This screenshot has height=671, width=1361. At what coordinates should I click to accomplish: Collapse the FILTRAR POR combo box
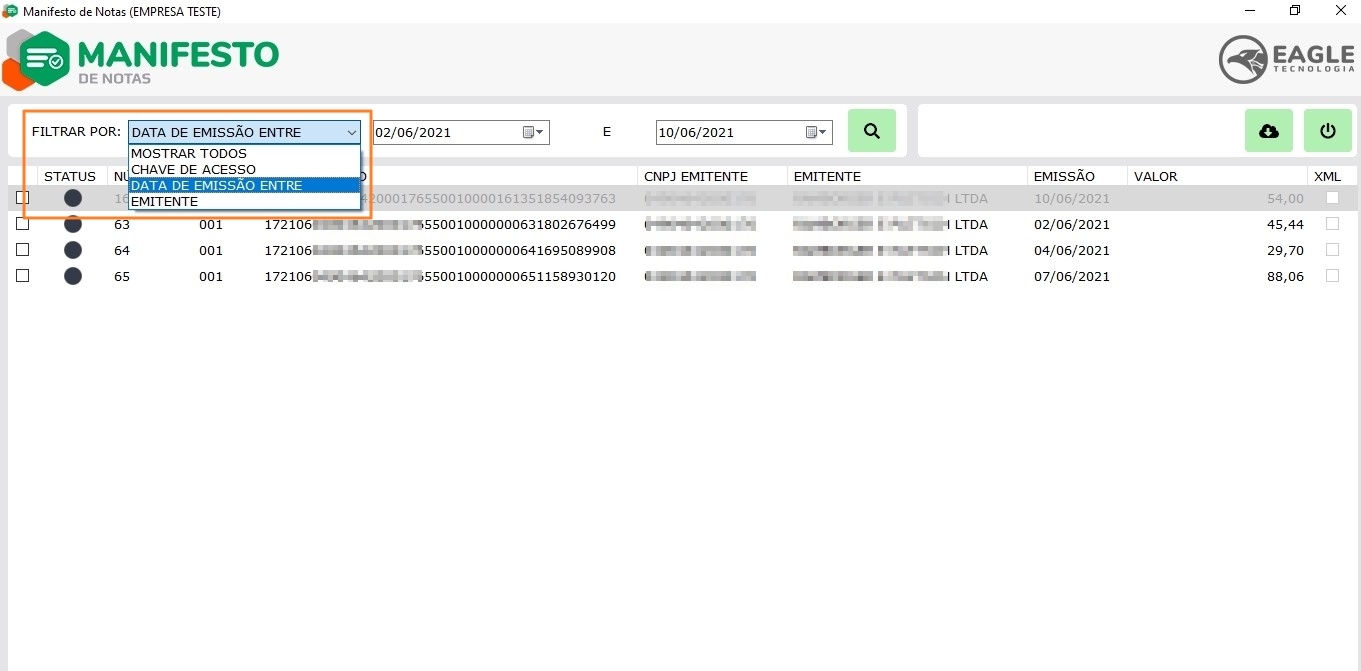[351, 132]
